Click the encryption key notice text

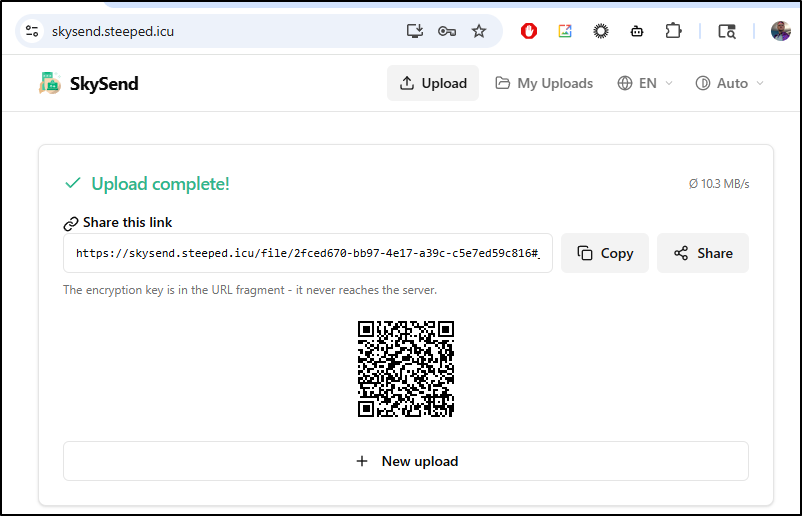250,290
